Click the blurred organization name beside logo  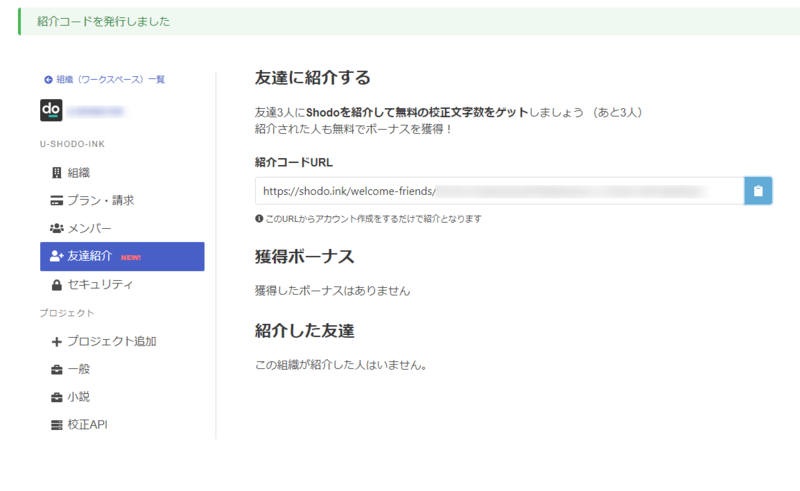pos(95,111)
